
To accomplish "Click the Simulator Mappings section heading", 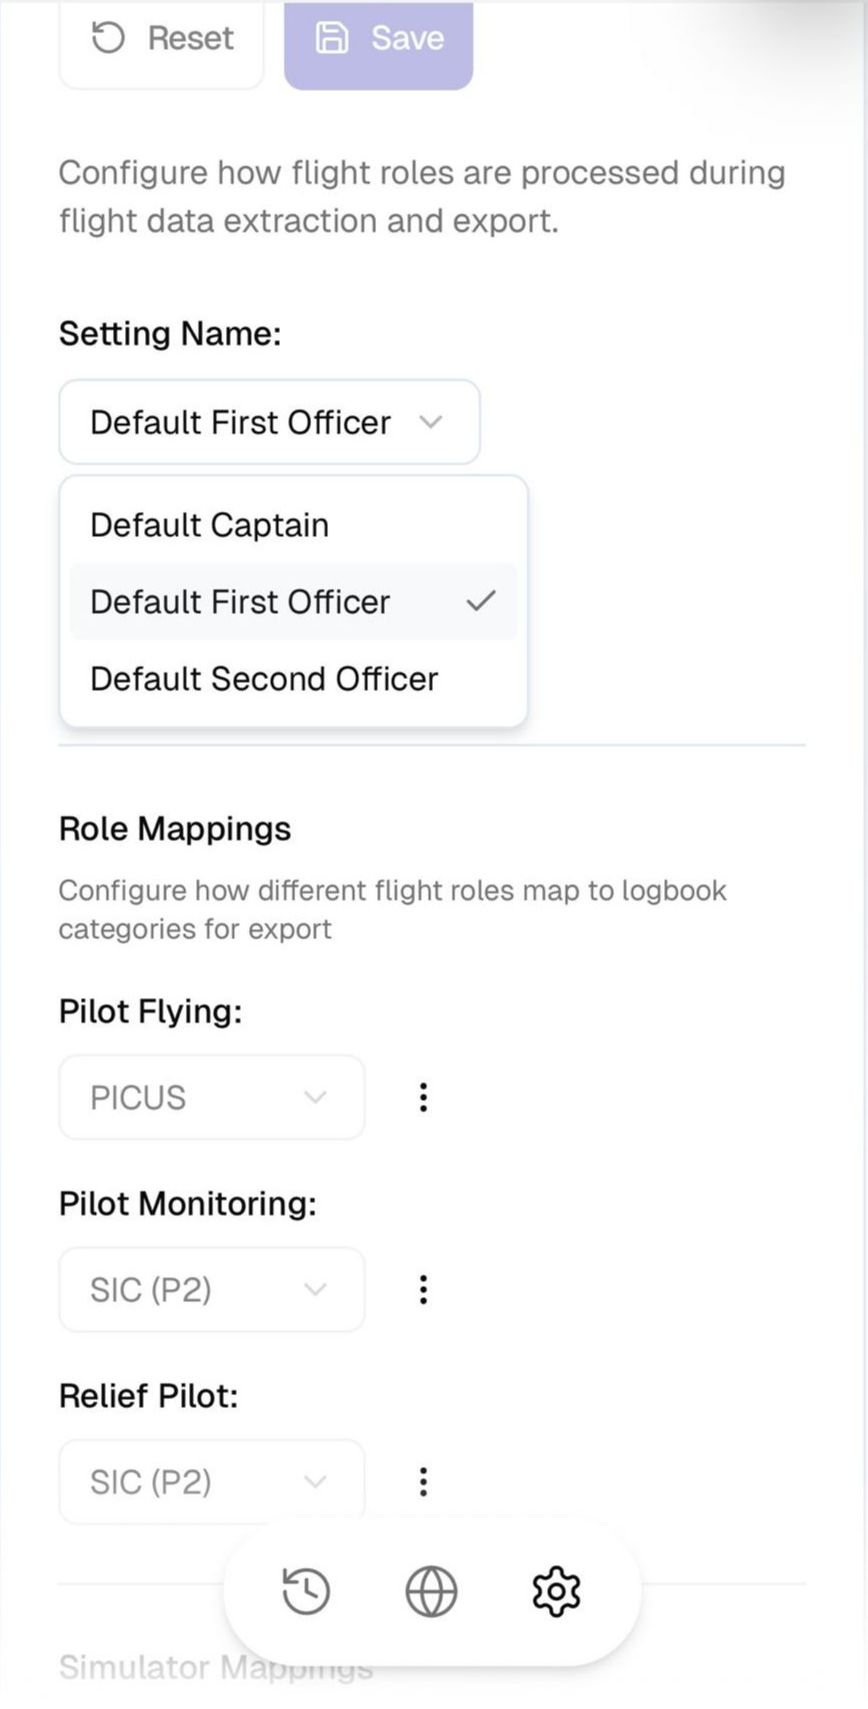I will [216, 1667].
